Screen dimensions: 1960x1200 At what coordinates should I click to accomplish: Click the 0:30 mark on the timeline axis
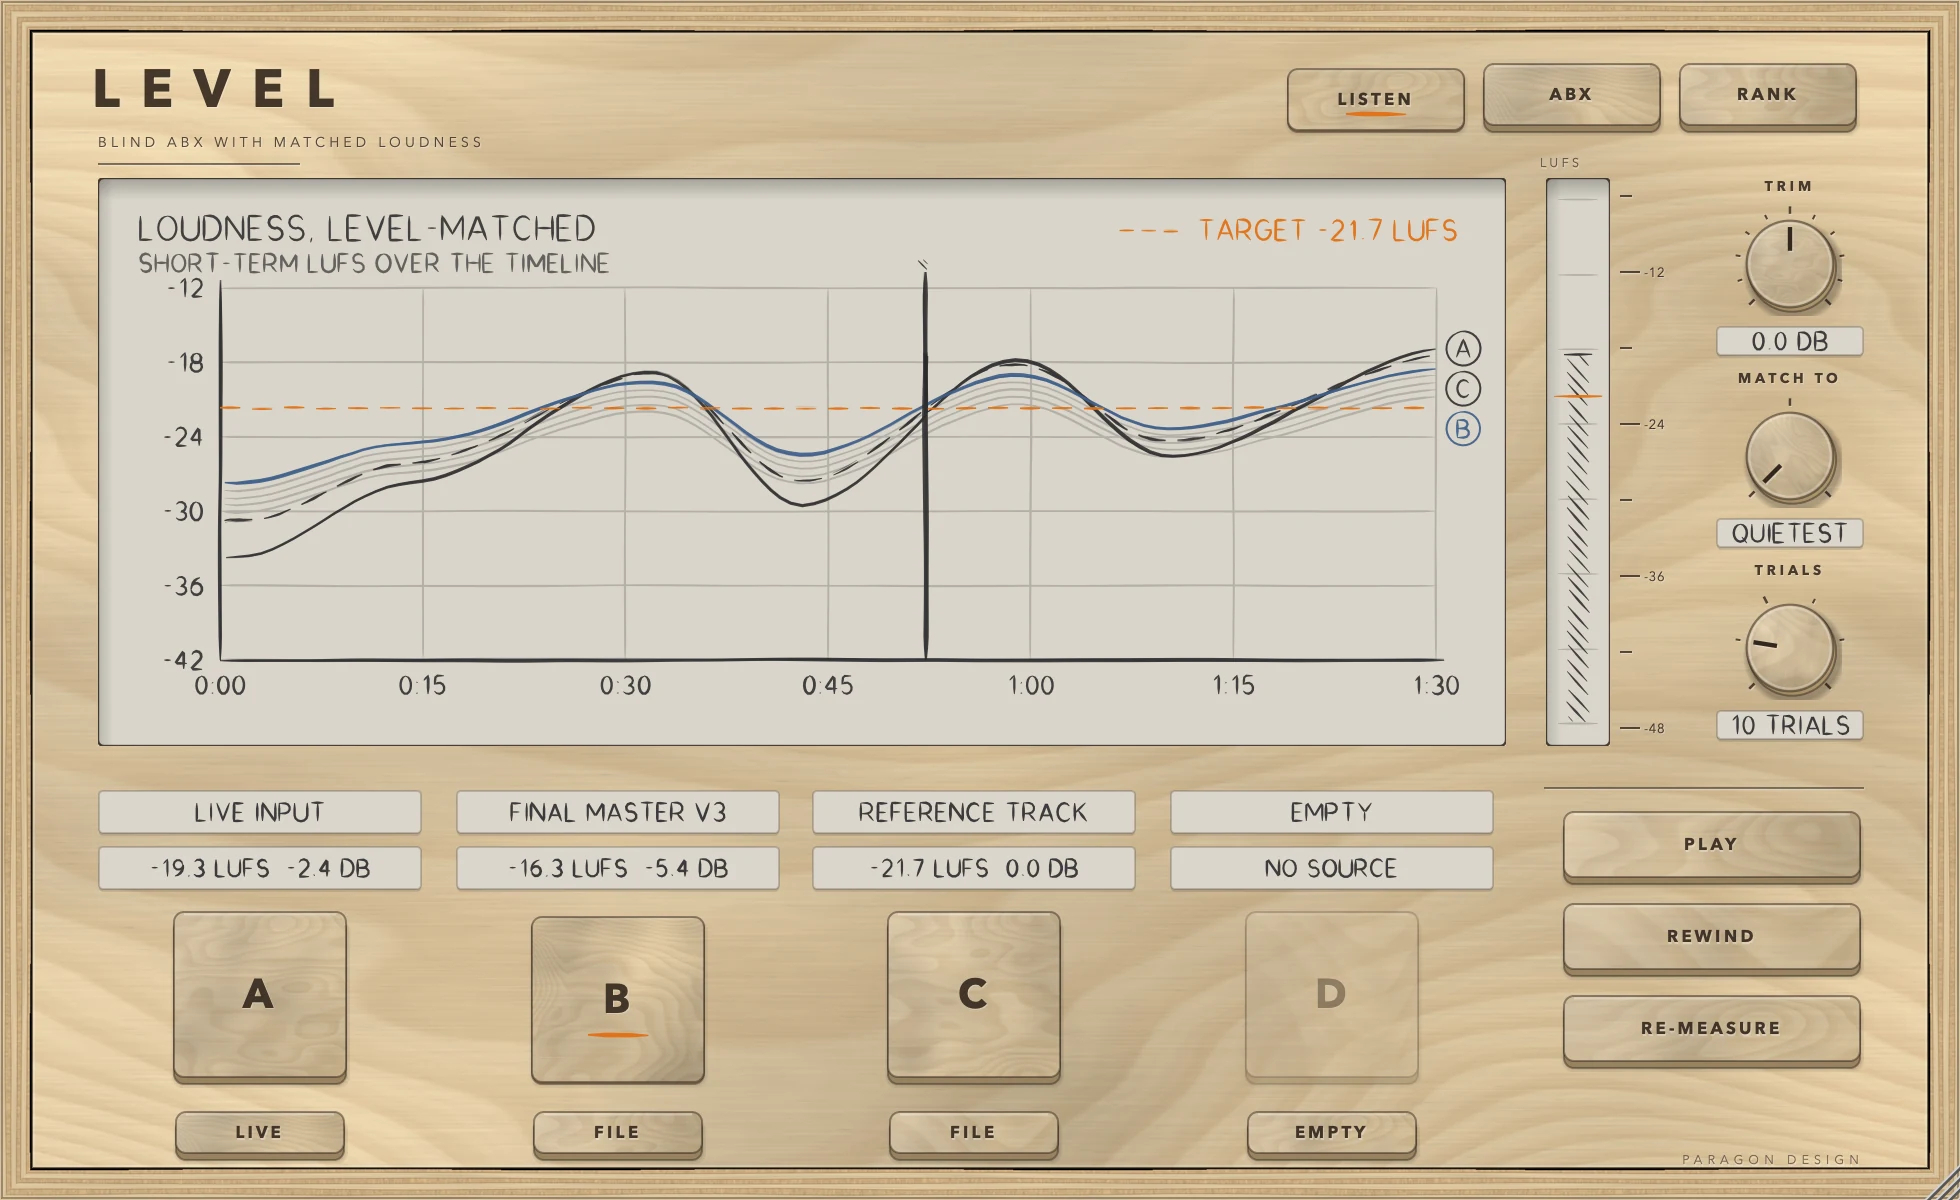tap(625, 685)
